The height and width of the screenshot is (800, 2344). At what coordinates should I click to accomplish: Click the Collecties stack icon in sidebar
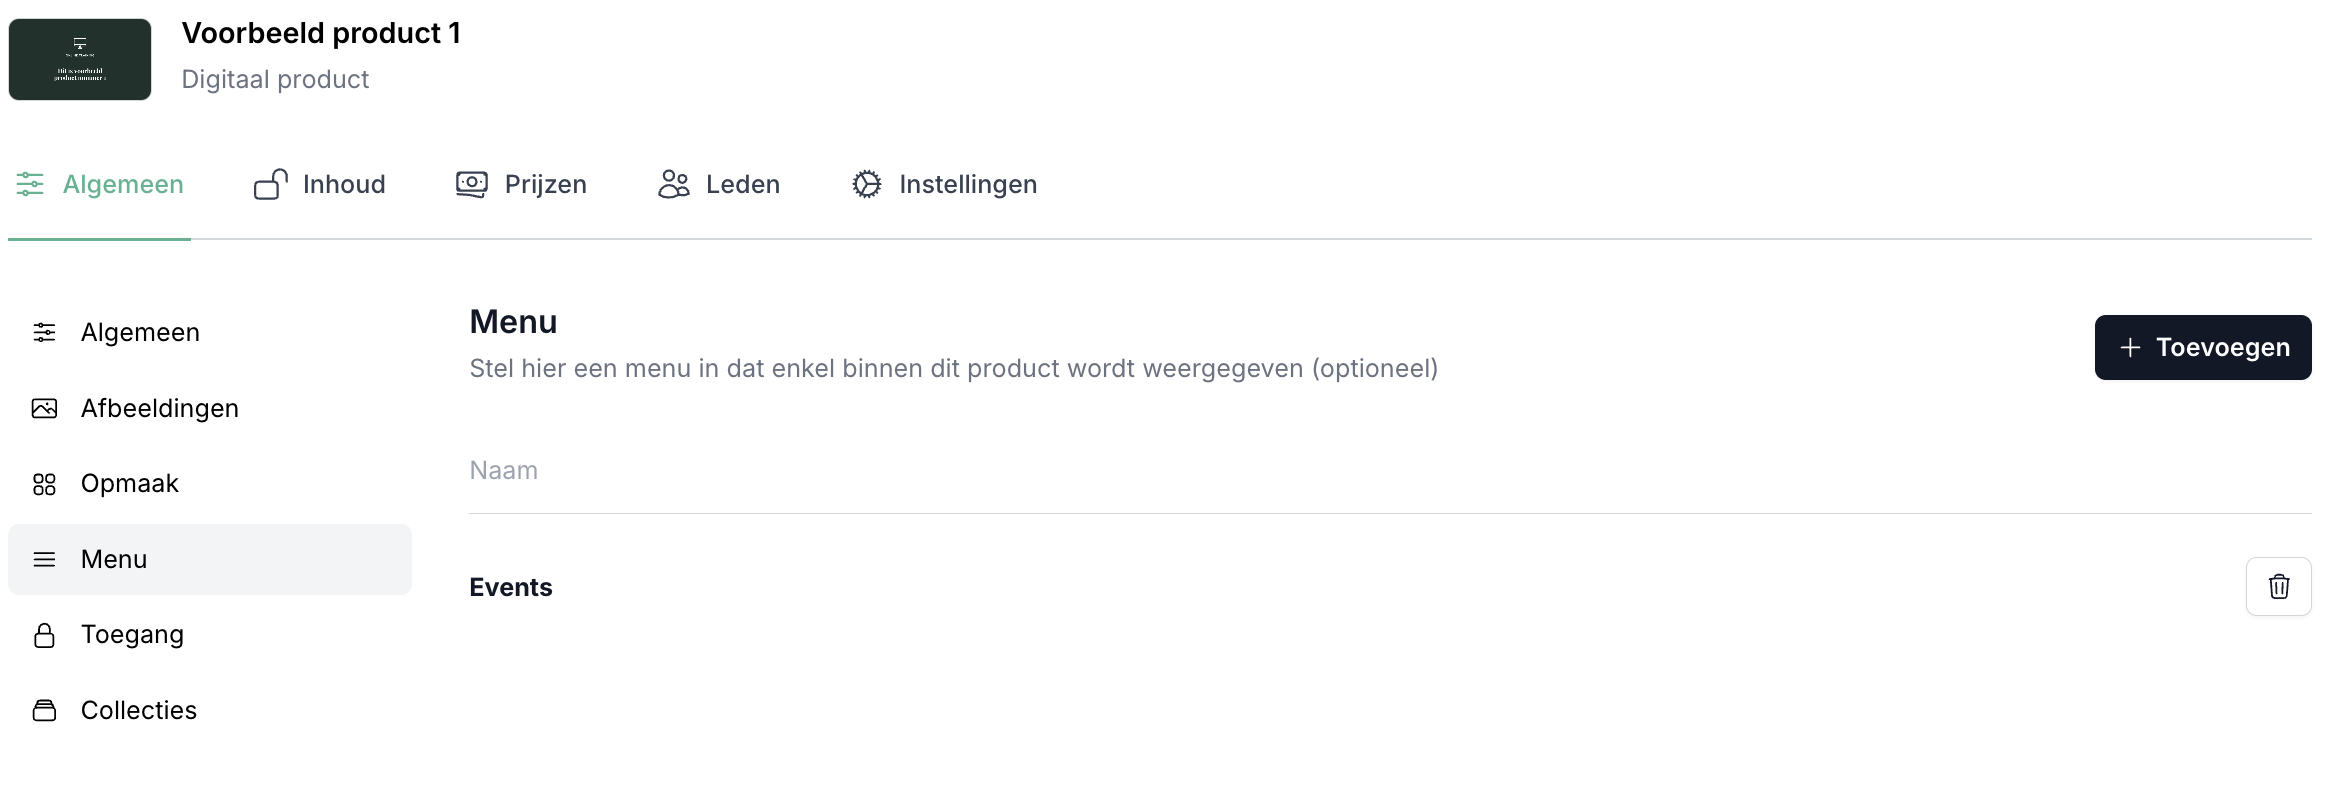click(45, 711)
